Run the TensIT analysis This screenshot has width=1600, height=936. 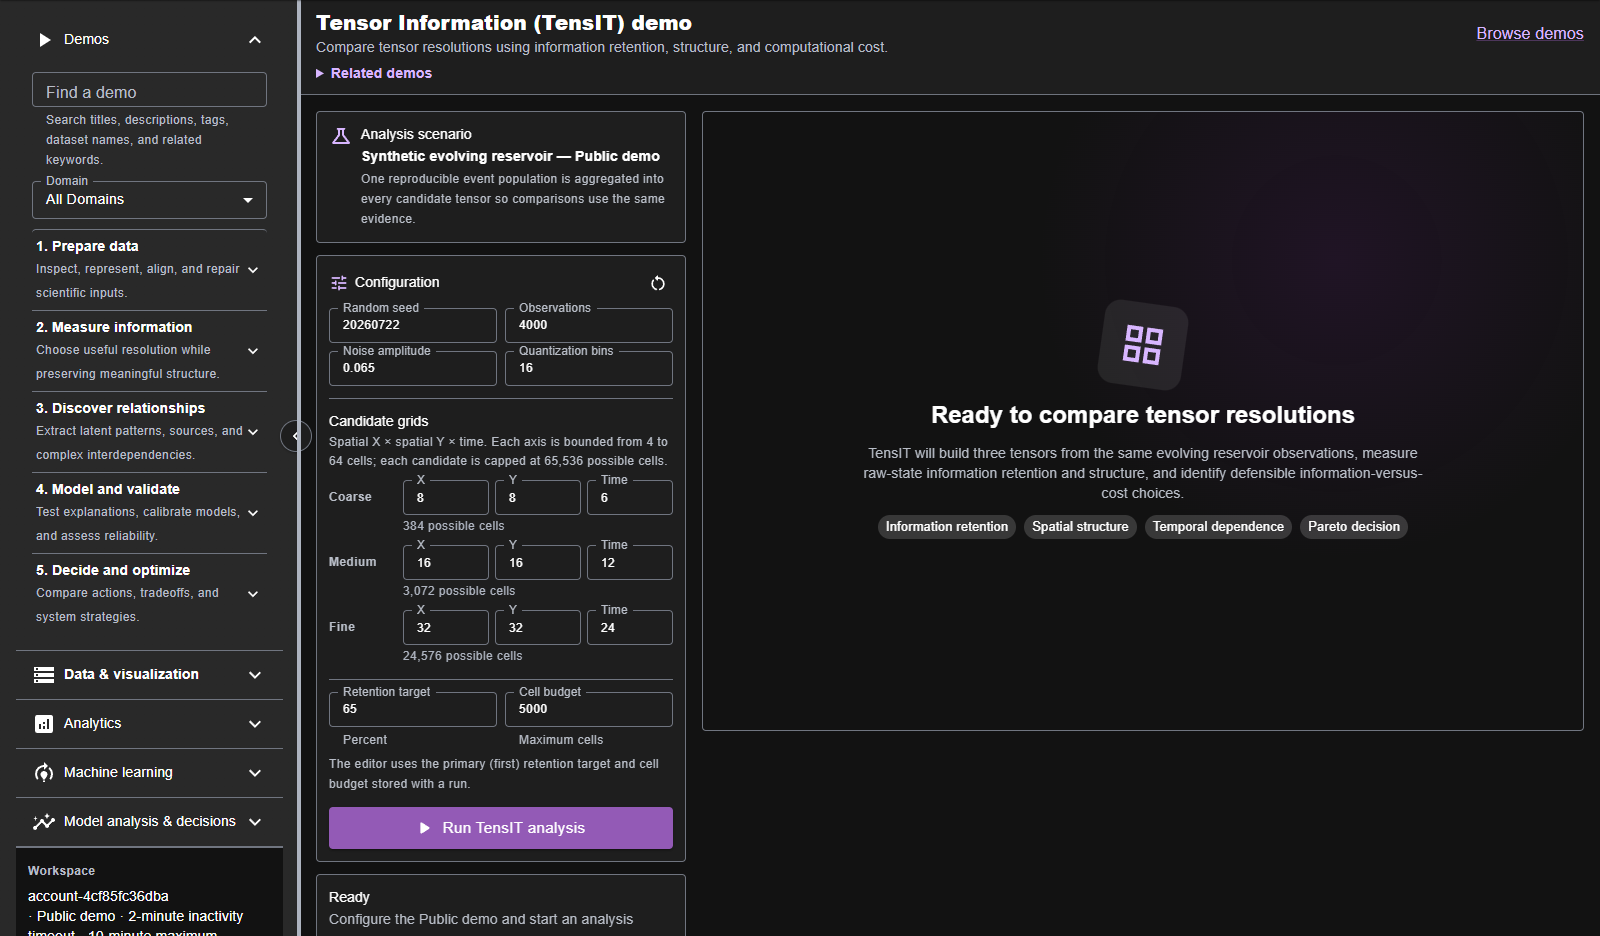501,828
